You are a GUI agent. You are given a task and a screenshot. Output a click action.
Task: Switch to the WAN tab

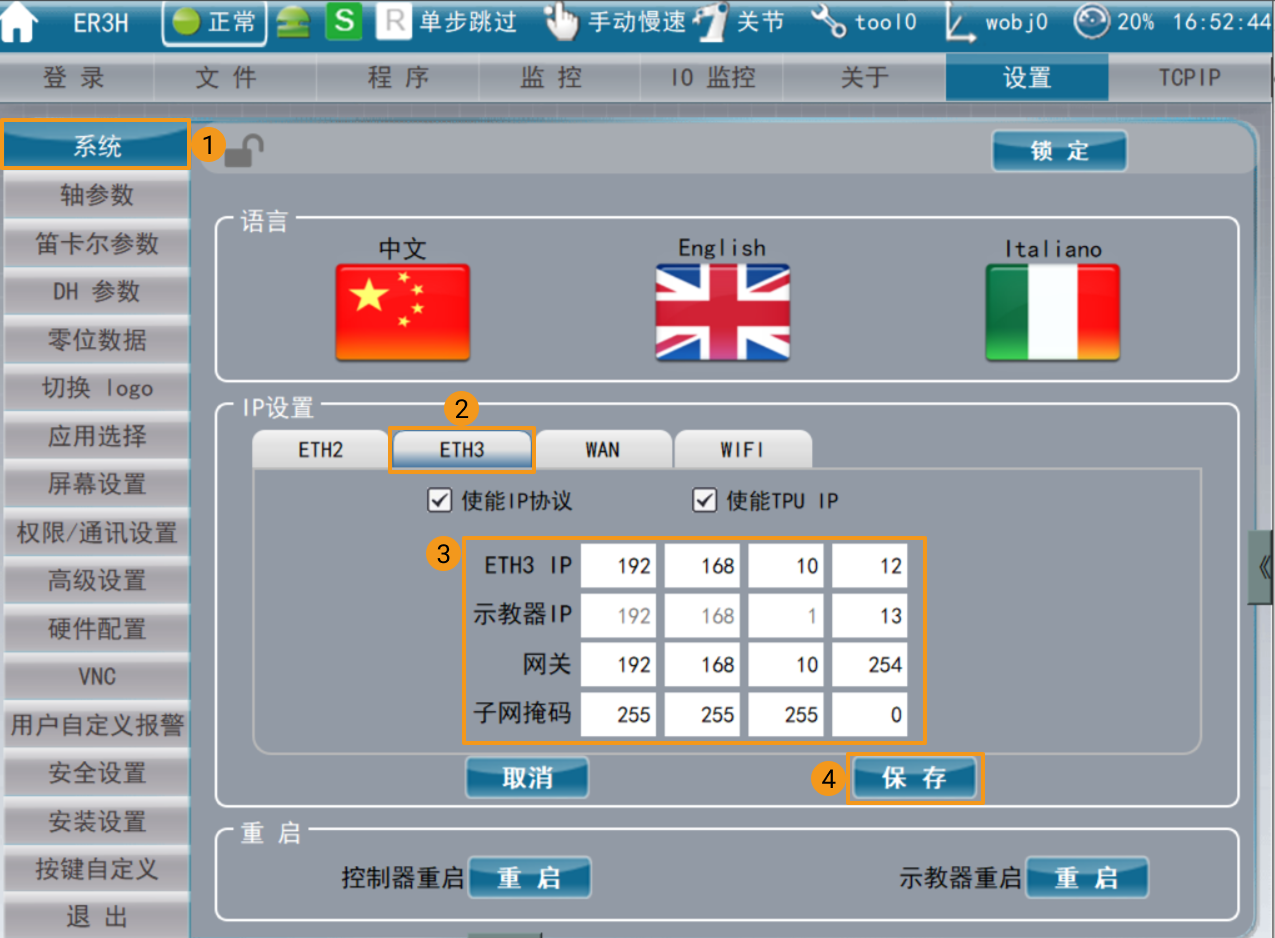pos(602,450)
